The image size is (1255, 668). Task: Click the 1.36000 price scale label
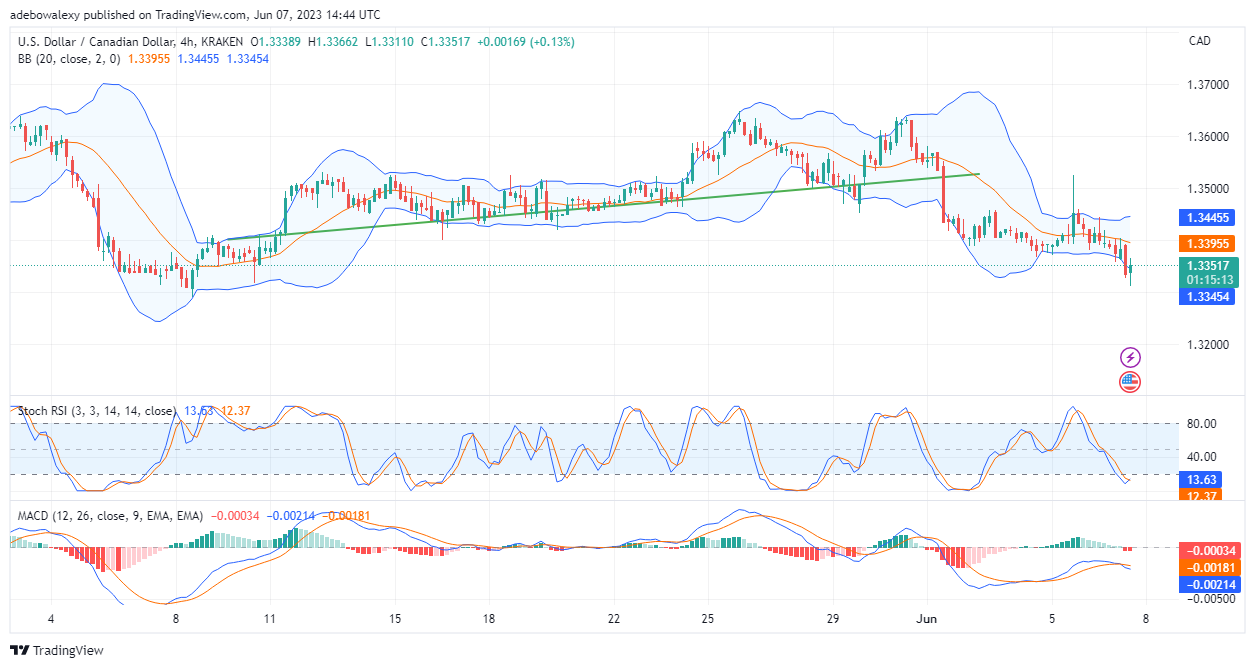pyautogui.click(x=1207, y=137)
